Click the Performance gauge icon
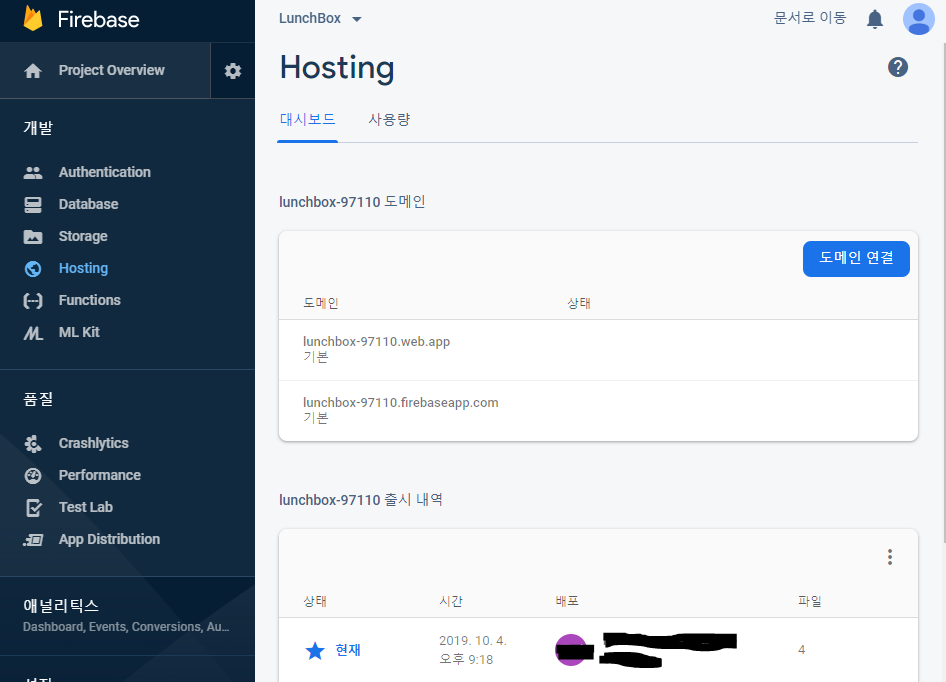This screenshot has width=946, height=682. [x=33, y=476]
